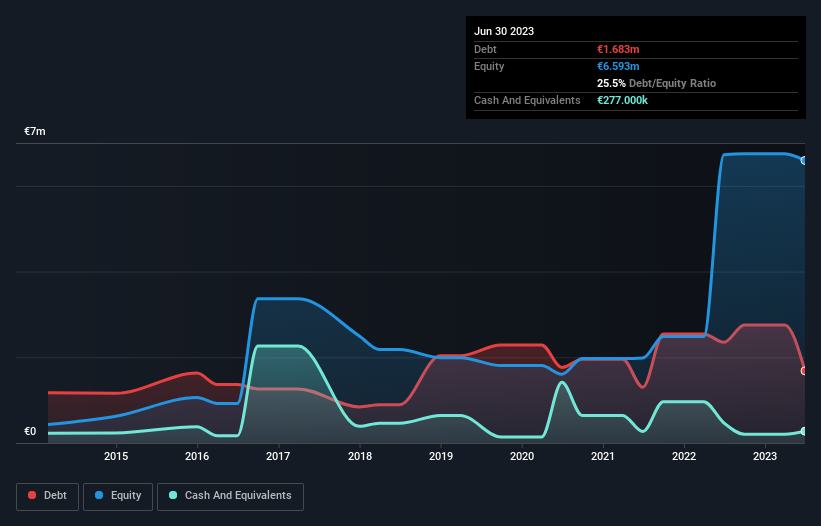Click the €277.000k cash value
Viewport: 821px width, 526px height.
click(622, 100)
